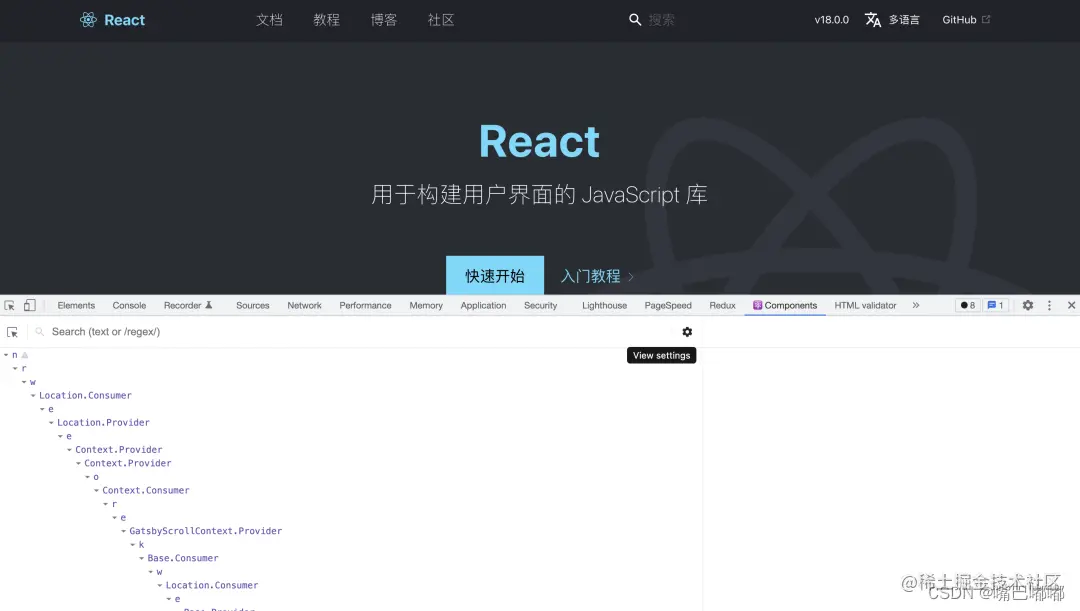This screenshot has height=611, width=1080.
Task: Open the PageSpeed tab
Action: point(668,305)
